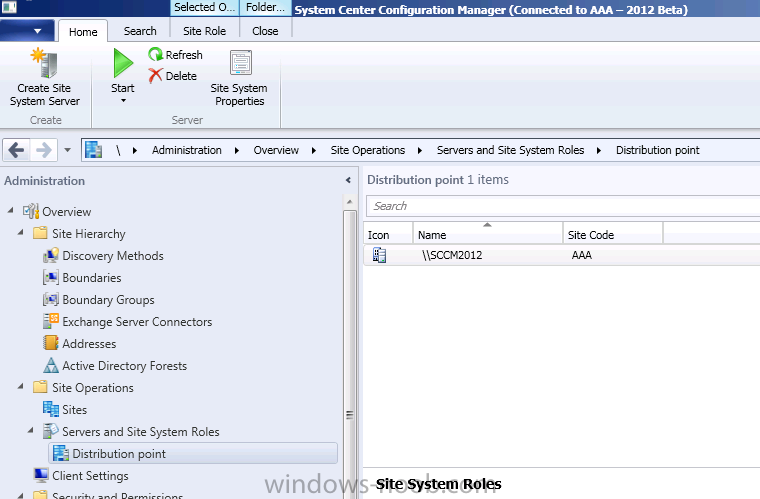The width and height of the screenshot is (760, 499).
Task: Click the Client Settings monitor icon
Action: [41, 475]
